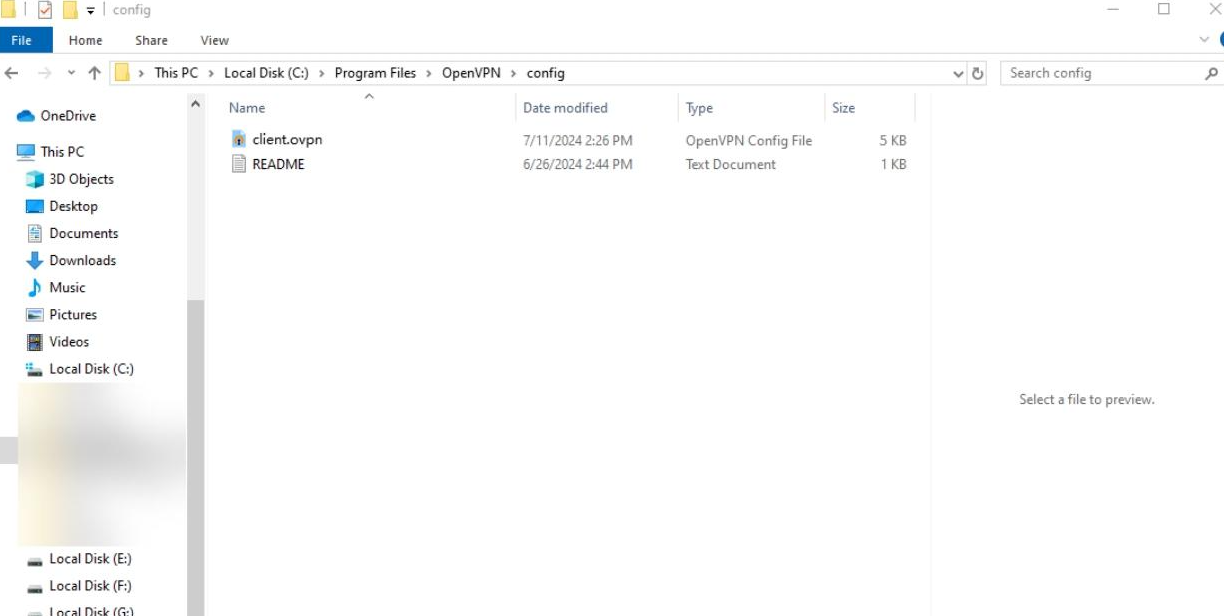Open the Downloads folder

(x=82, y=260)
